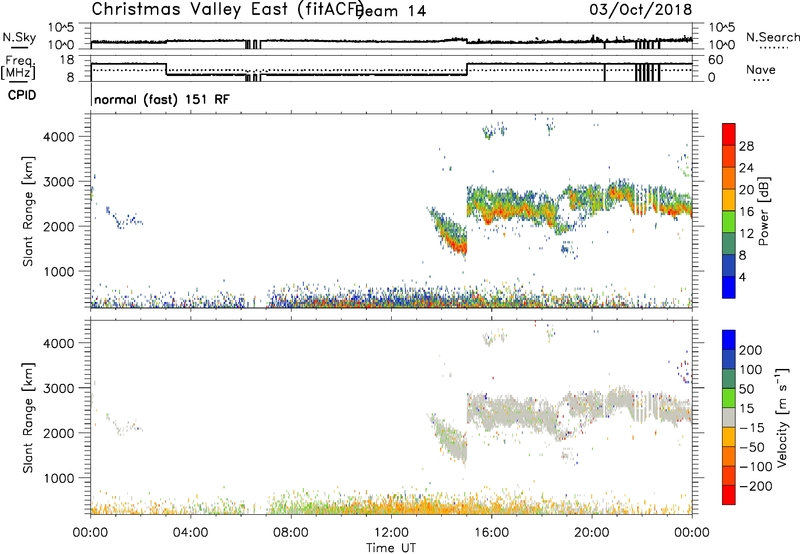Click the Power [dB] colorbar title
The width and height of the screenshot is (800, 554).
tap(763, 211)
